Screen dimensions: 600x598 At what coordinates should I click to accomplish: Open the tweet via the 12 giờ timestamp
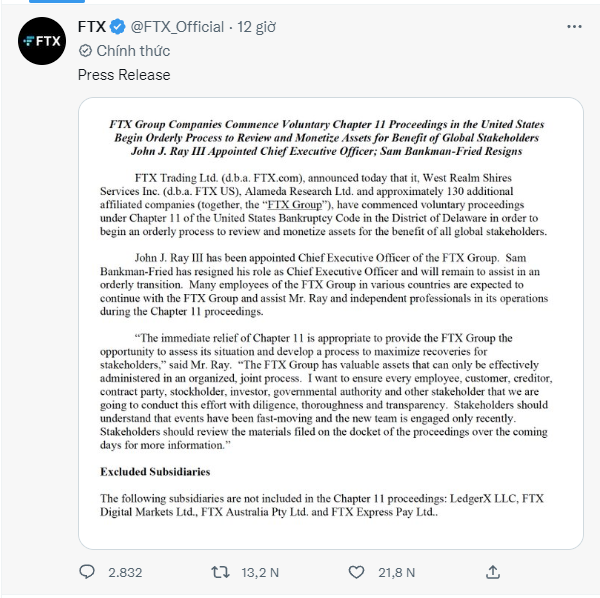tap(256, 27)
